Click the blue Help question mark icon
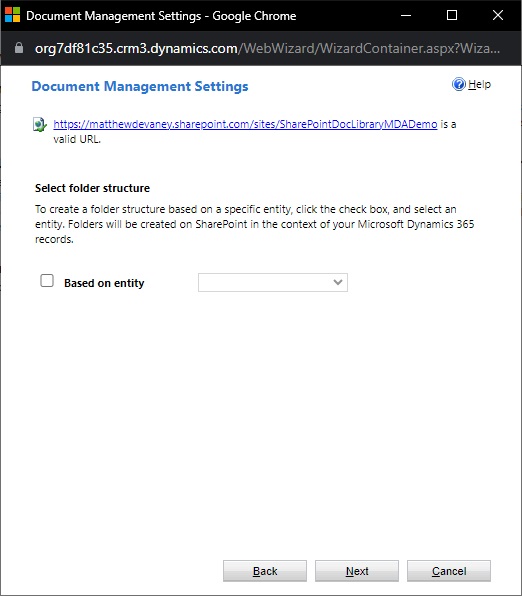Image resolution: width=522 pixels, height=596 pixels. 459,84
